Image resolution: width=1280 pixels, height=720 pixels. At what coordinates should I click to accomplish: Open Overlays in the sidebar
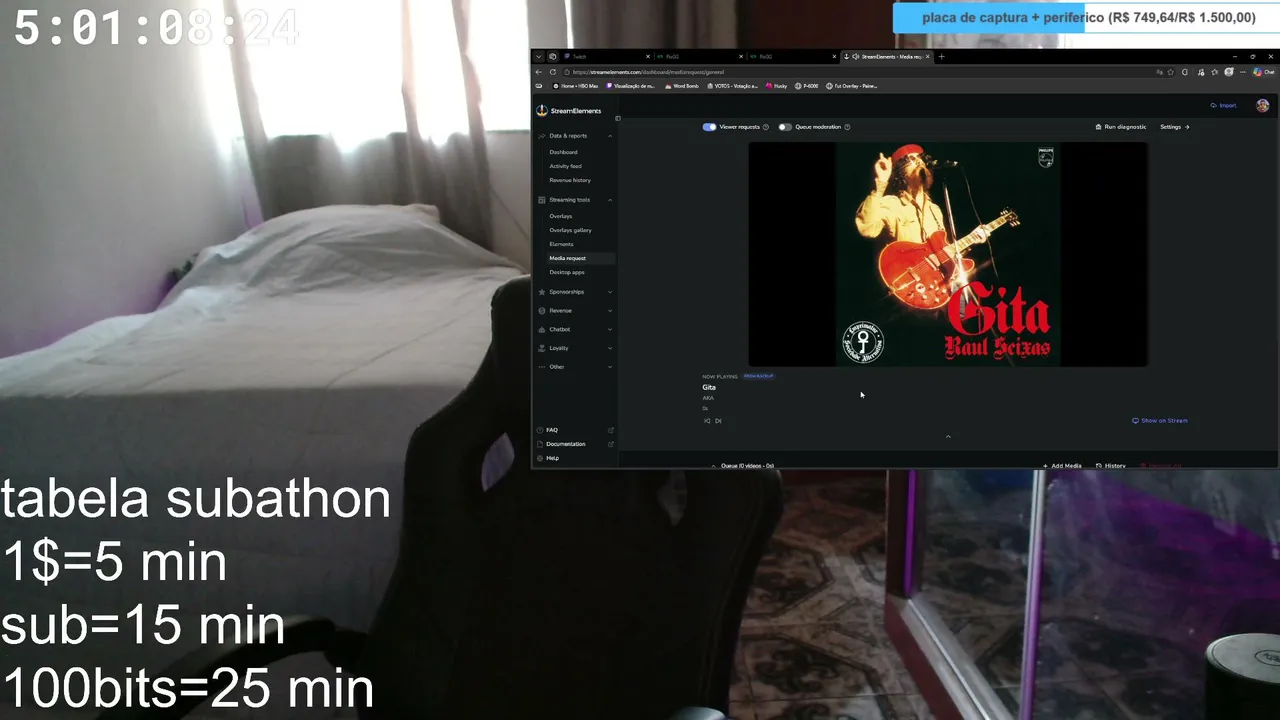pyautogui.click(x=560, y=216)
